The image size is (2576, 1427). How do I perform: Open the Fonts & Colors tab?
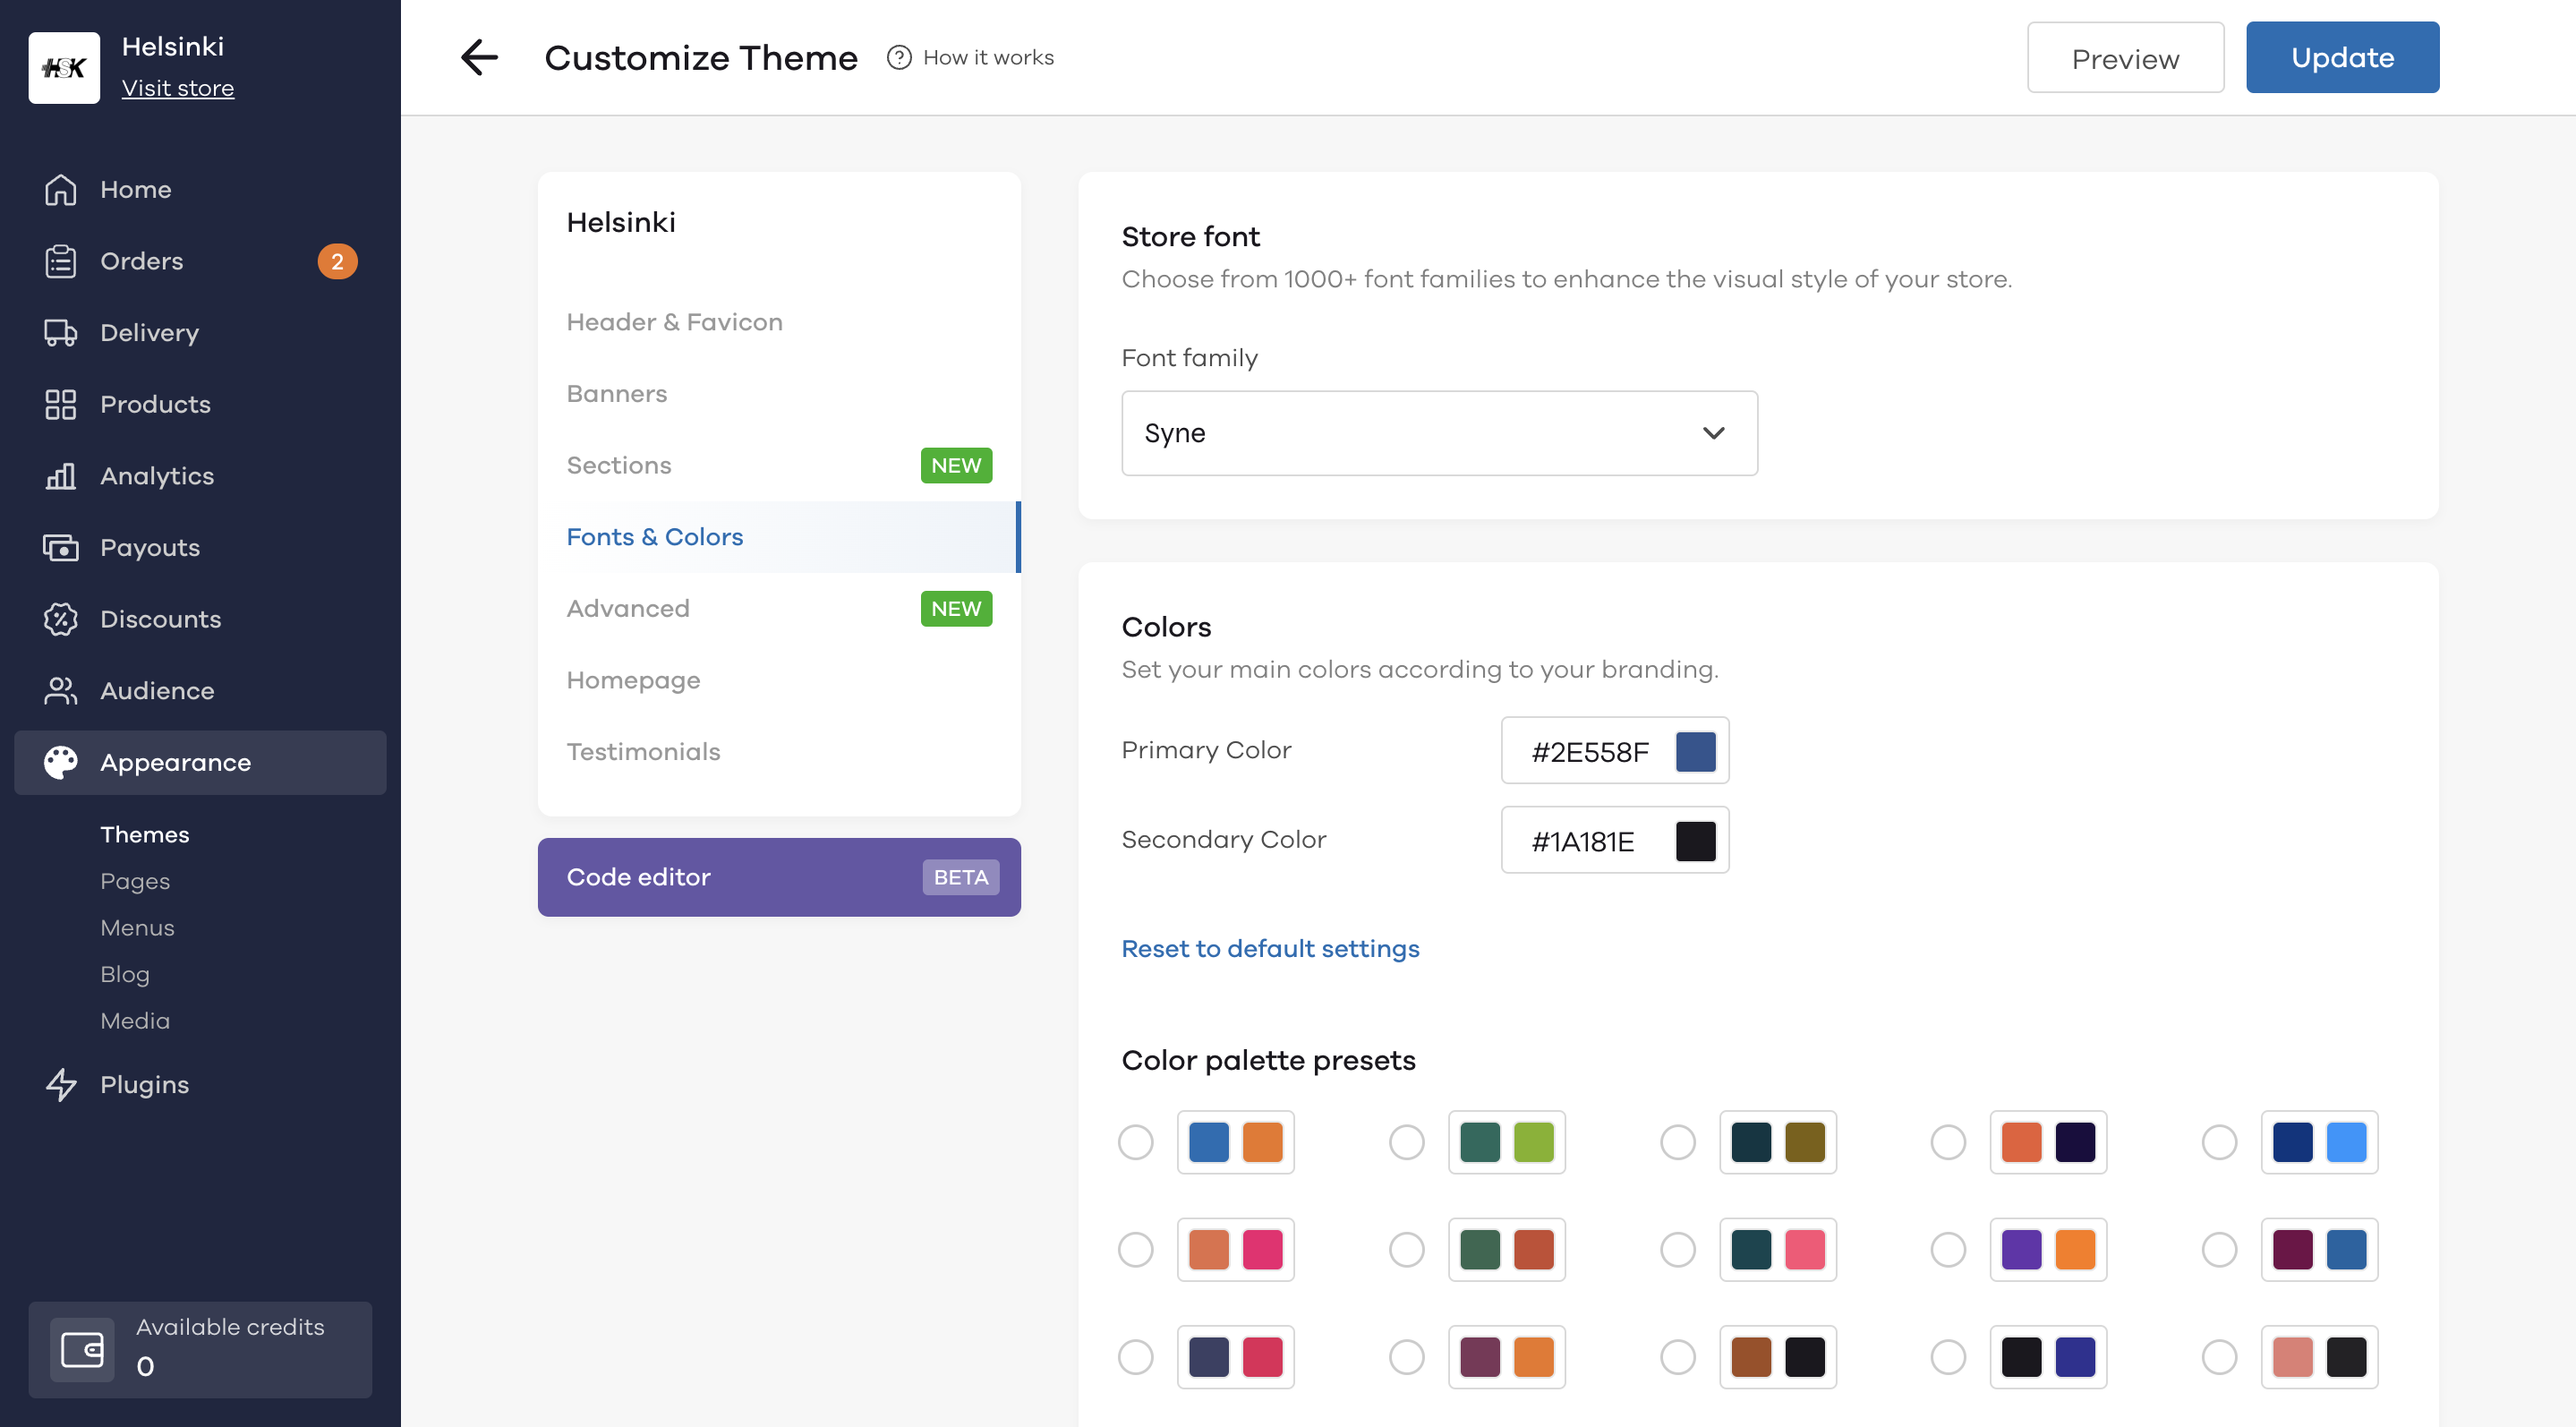click(x=779, y=537)
